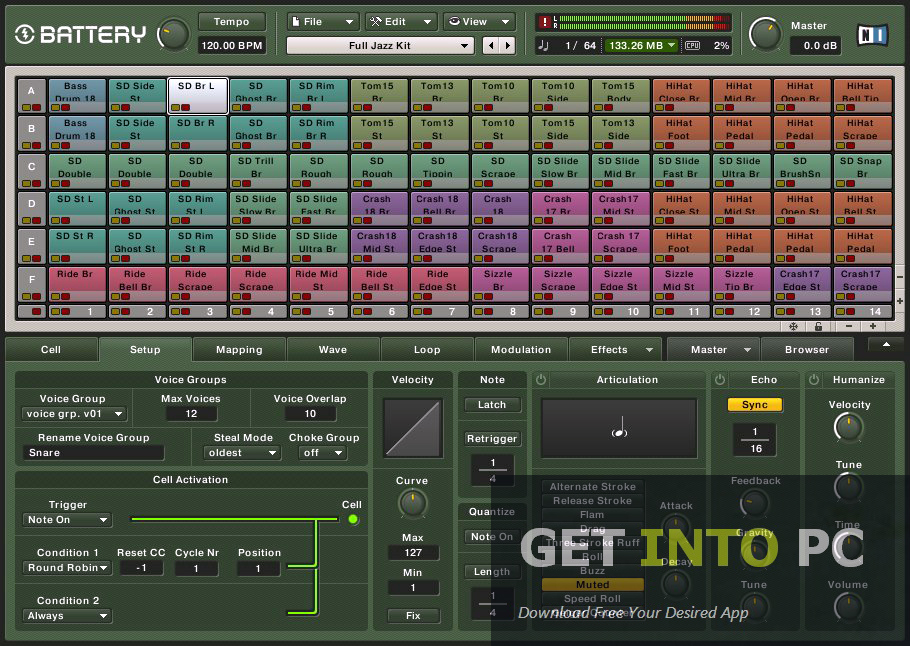Select the Sizzle Br cell

[x=500, y=284]
